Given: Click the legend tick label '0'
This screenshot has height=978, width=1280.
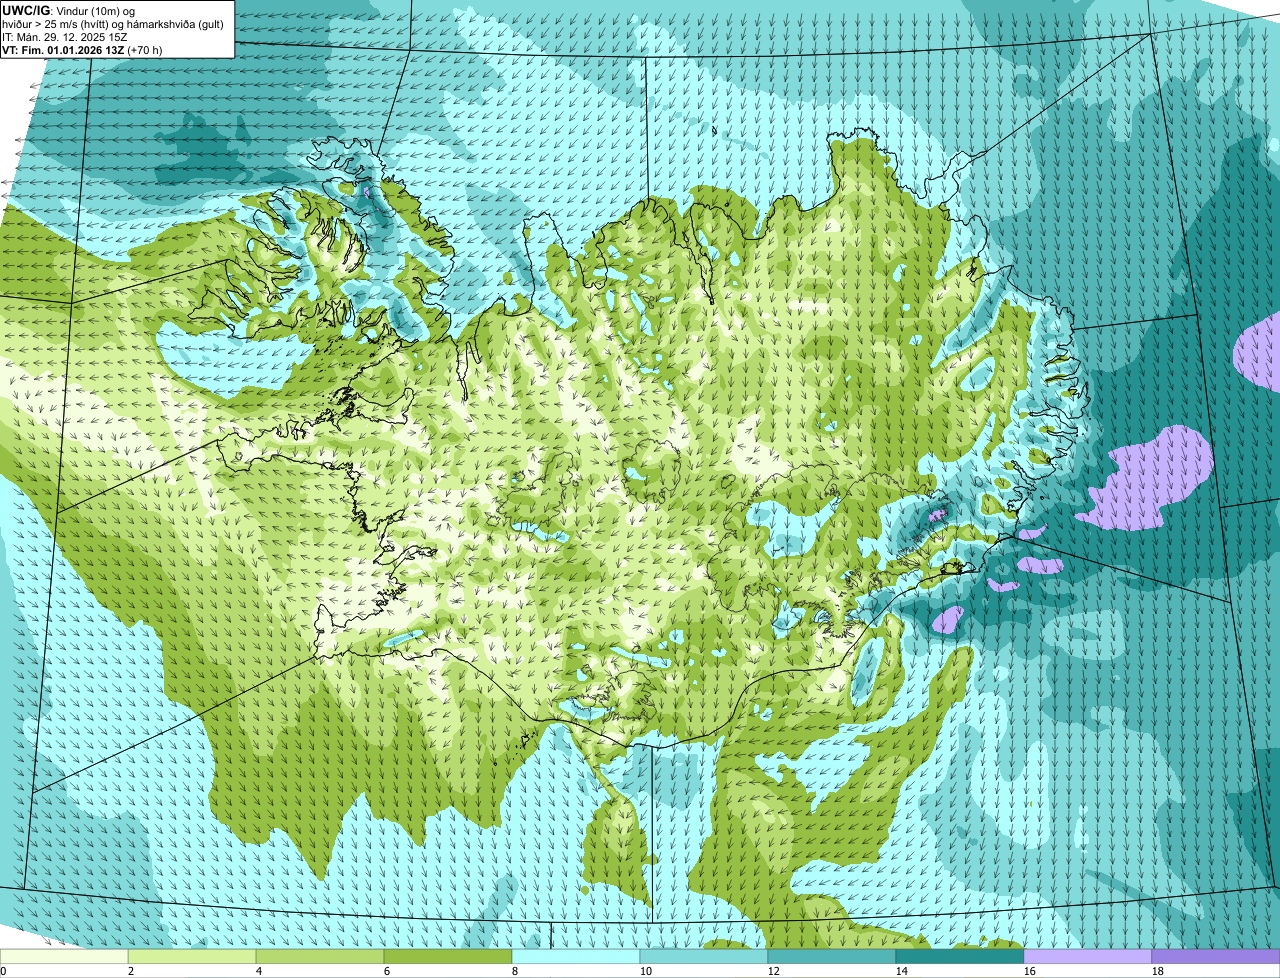Looking at the screenshot, I should pos(4,971).
